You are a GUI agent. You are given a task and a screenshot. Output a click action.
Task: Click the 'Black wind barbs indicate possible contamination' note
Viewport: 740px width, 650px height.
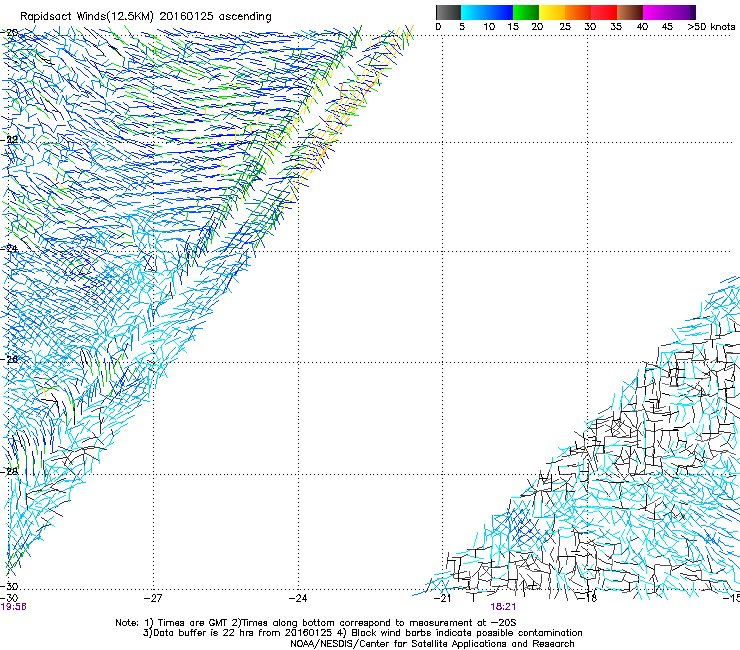[x=467, y=633]
